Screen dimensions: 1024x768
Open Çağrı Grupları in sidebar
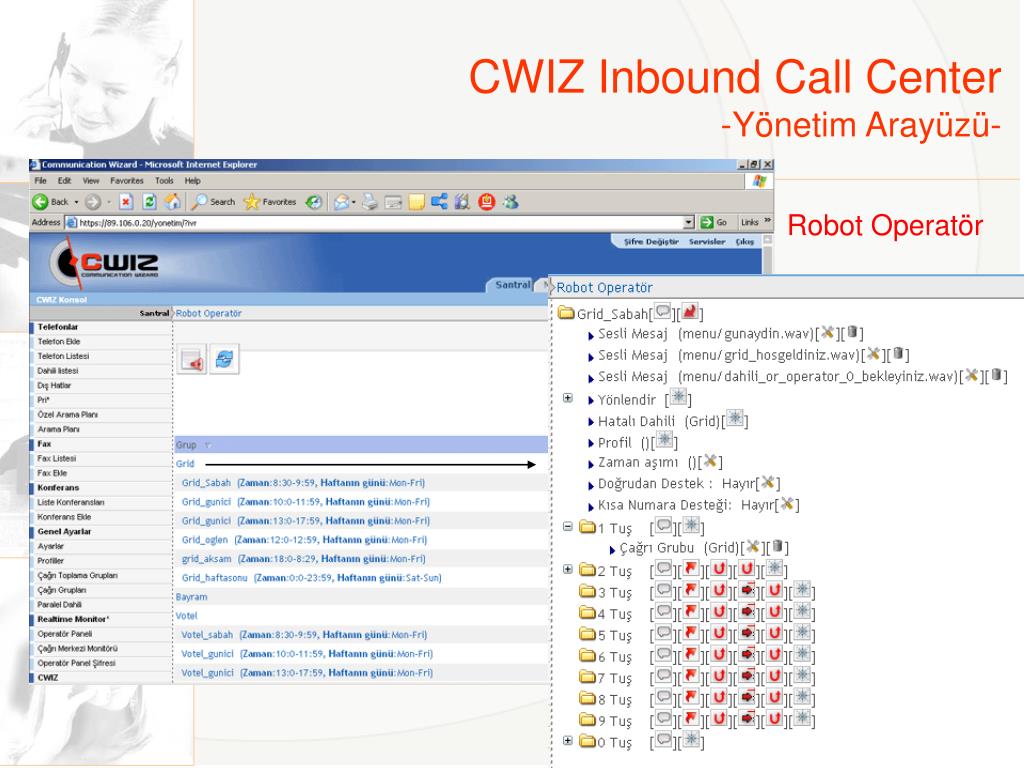point(61,590)
